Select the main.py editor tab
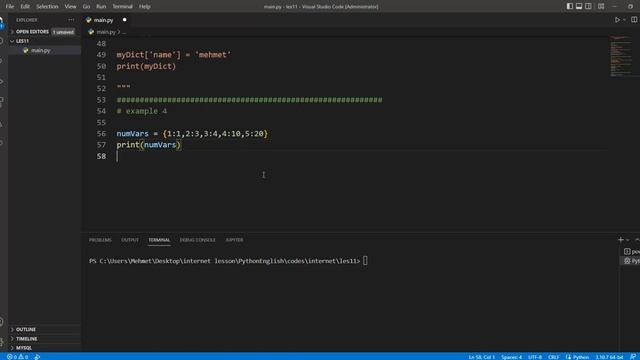The image size is (640, 360). (107, 20)
